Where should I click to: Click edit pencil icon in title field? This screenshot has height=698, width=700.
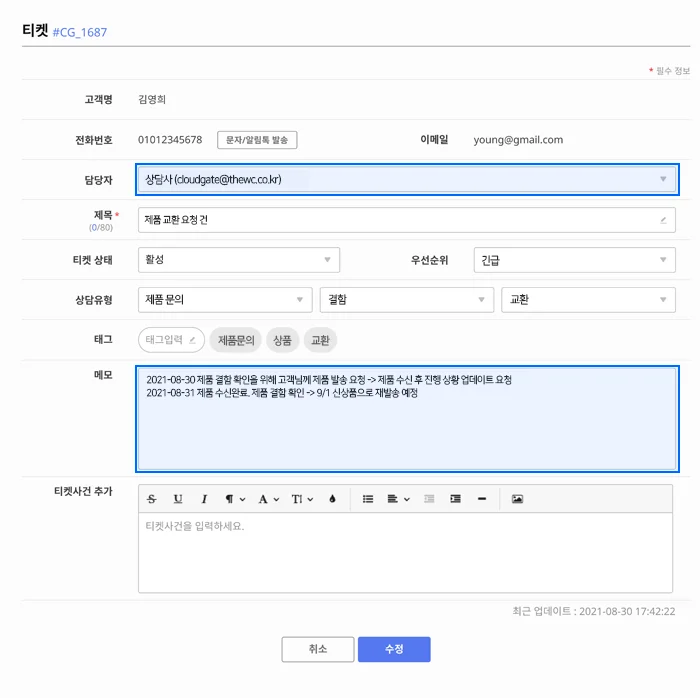[x=663, y=220]
